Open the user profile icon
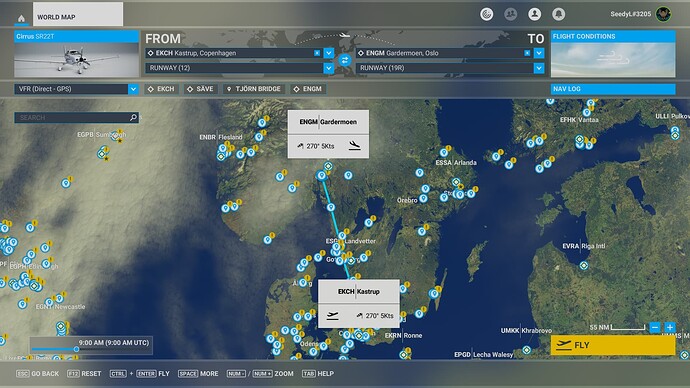 click(535, 15)
